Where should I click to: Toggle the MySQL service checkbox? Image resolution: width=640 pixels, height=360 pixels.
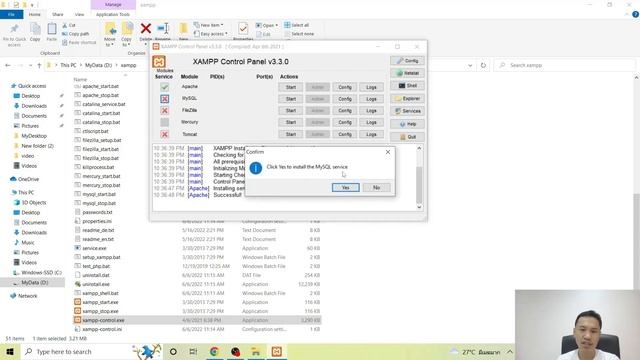pyautogui.click(x=164, y=99)
